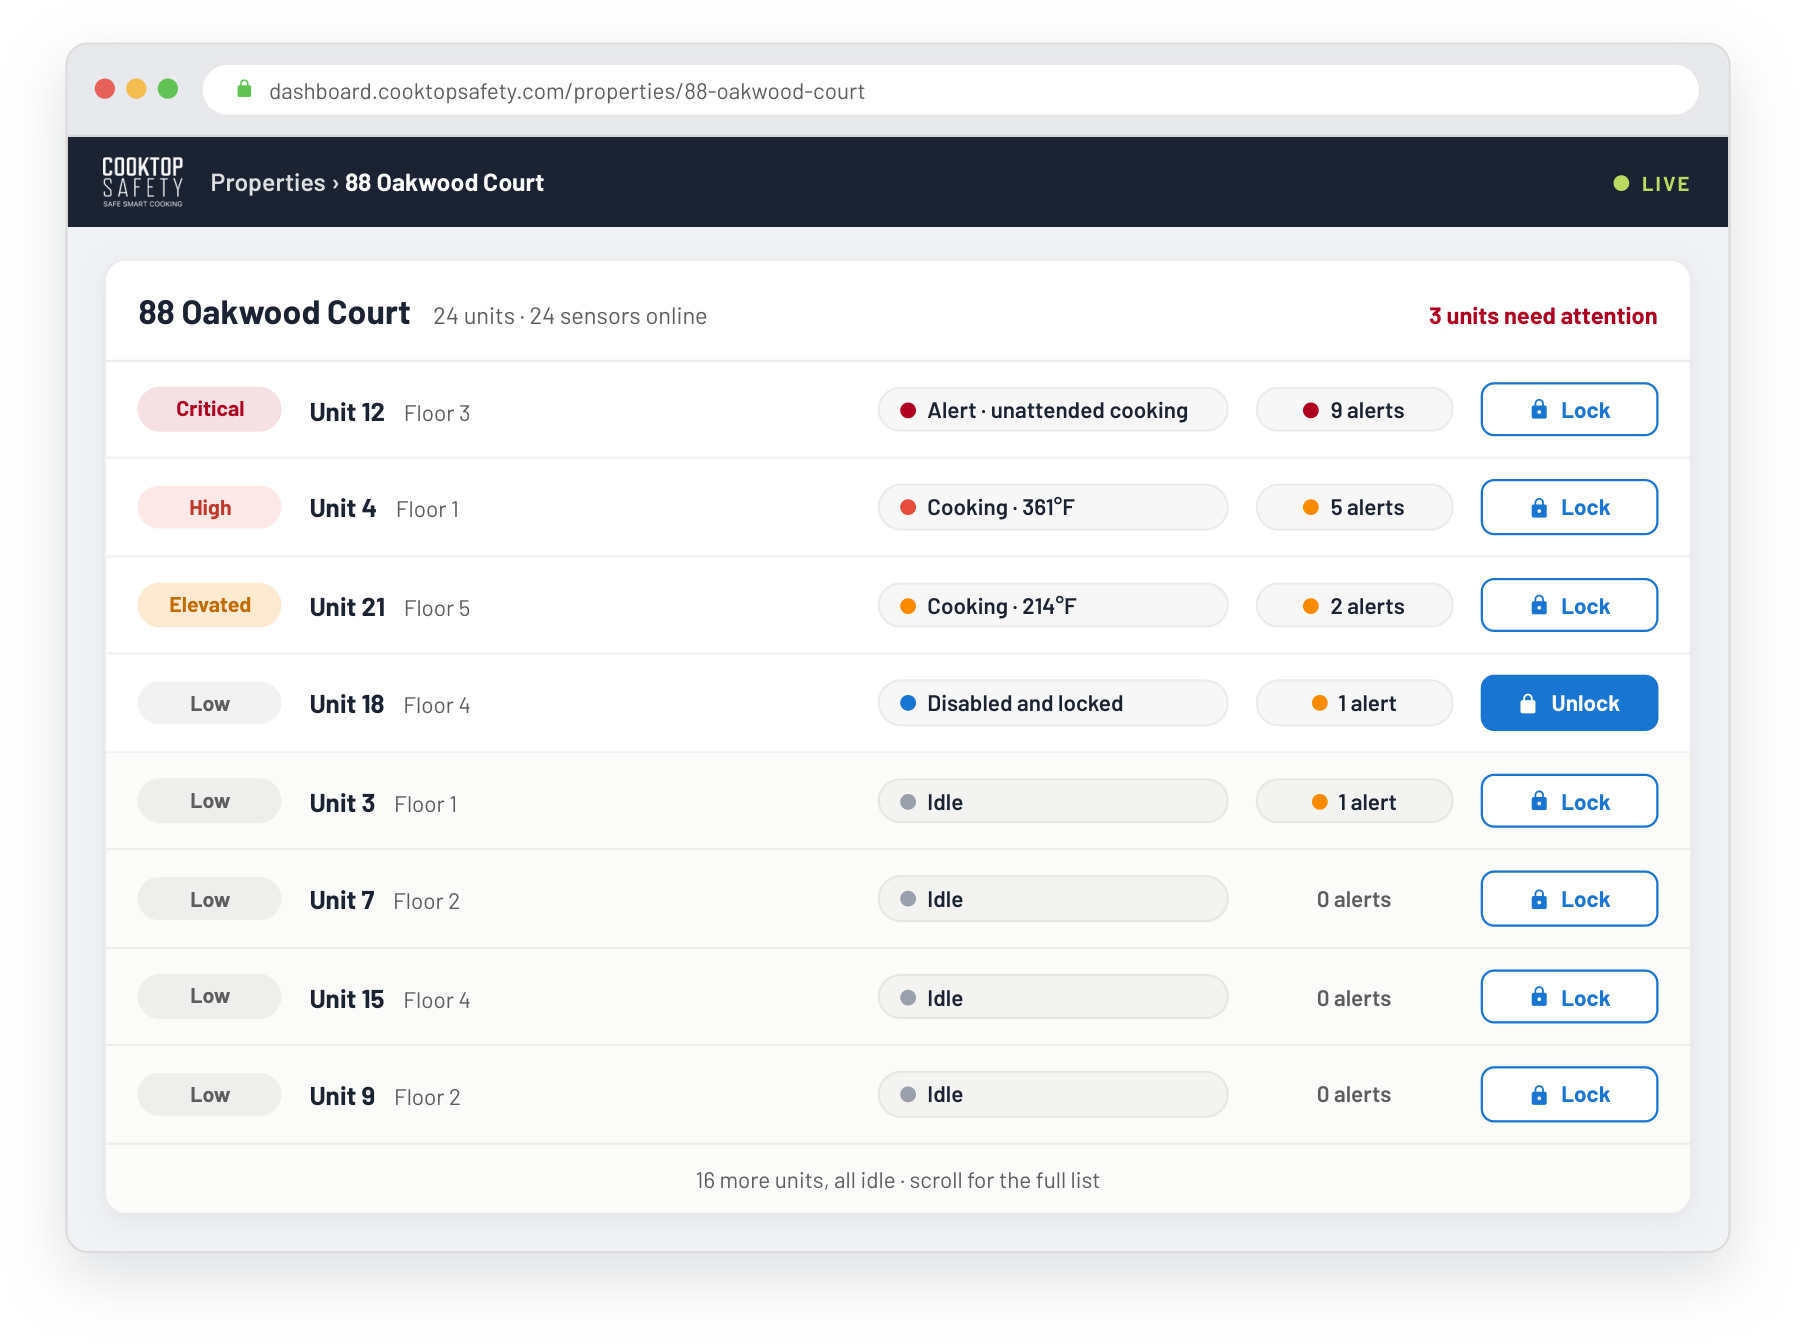1799x1343 pixels.
Task: Click the Critical risk badge
Action: (x=210, y=409)
